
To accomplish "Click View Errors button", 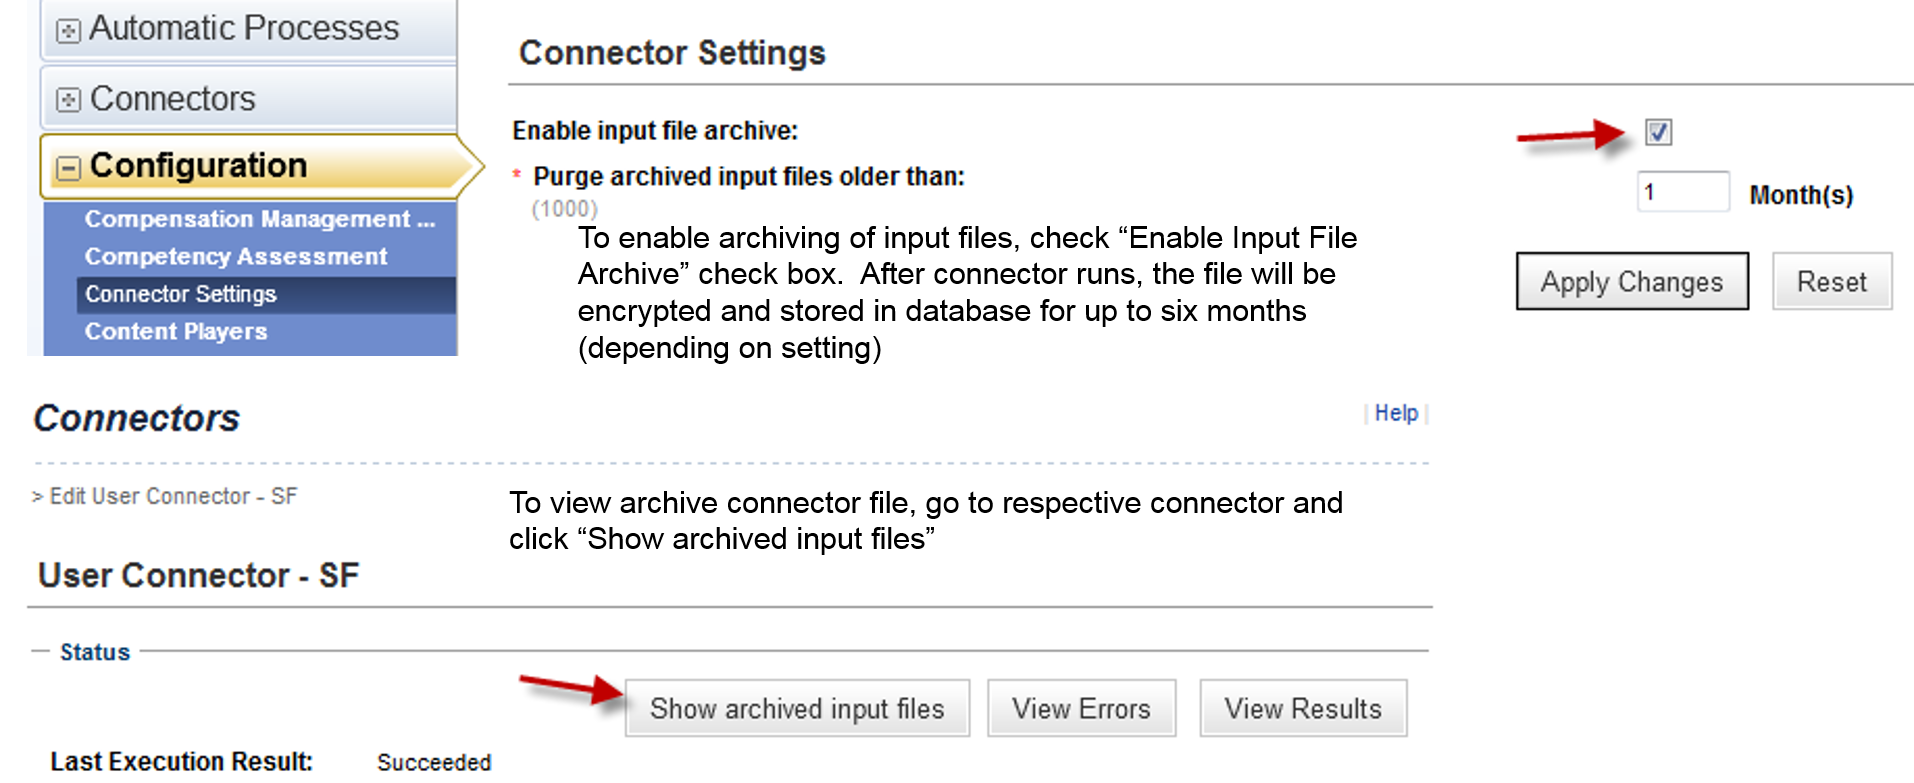I will pos(1081,709).
